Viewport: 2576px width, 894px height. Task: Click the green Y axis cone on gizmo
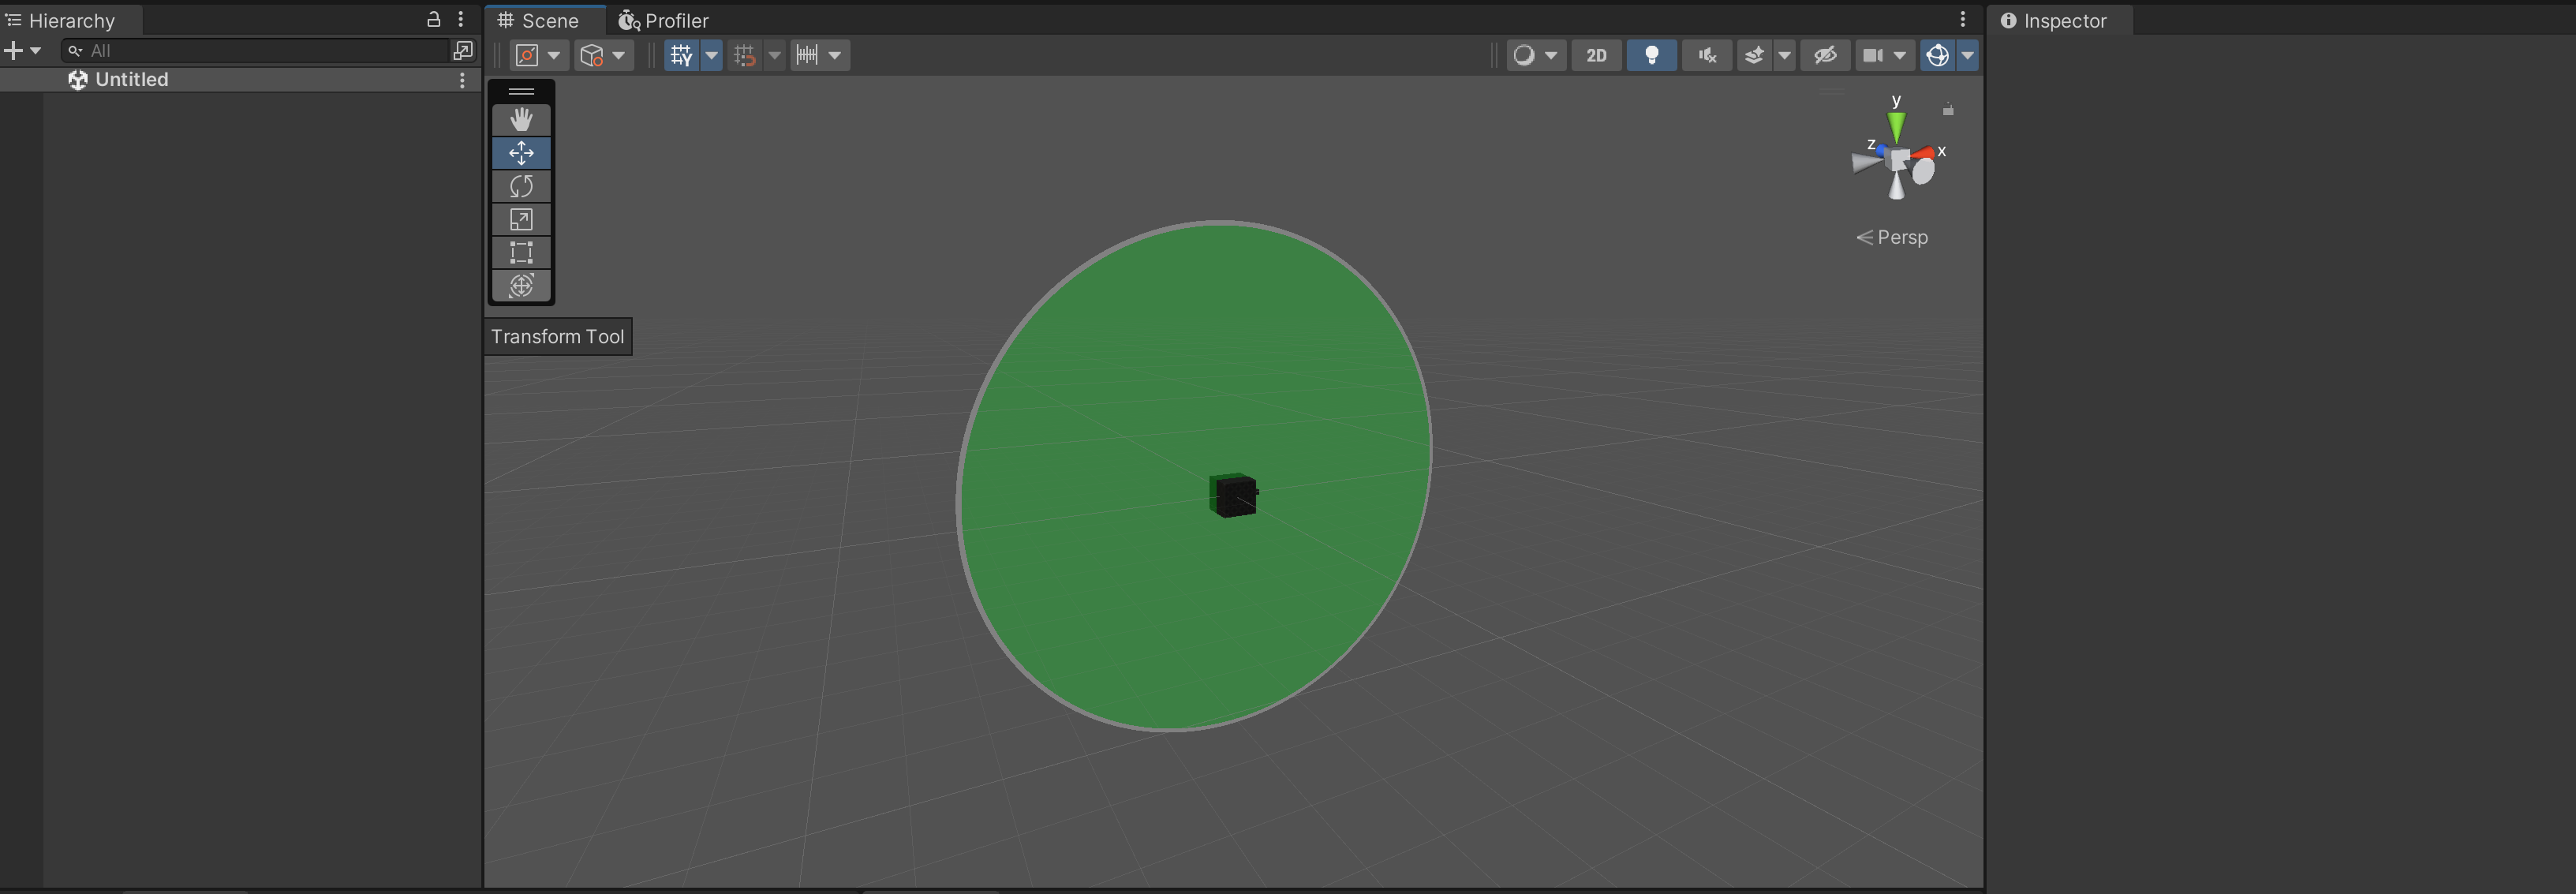[x=1896, y=125]
